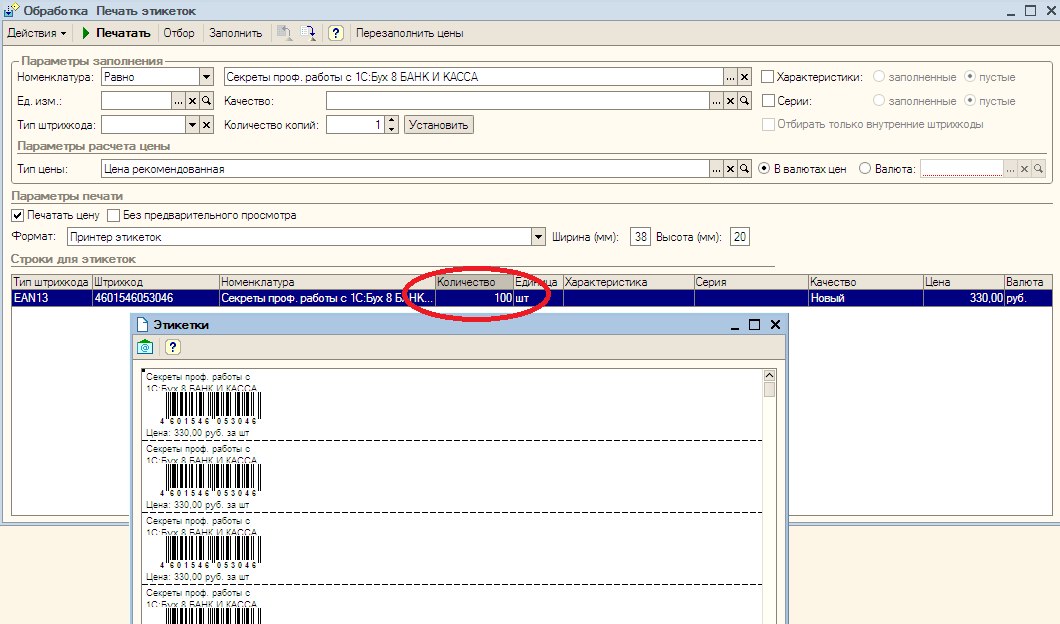Click the Штрихкод column header
The width and height of the screenshot is (1060, 624).
pos(155,282)
